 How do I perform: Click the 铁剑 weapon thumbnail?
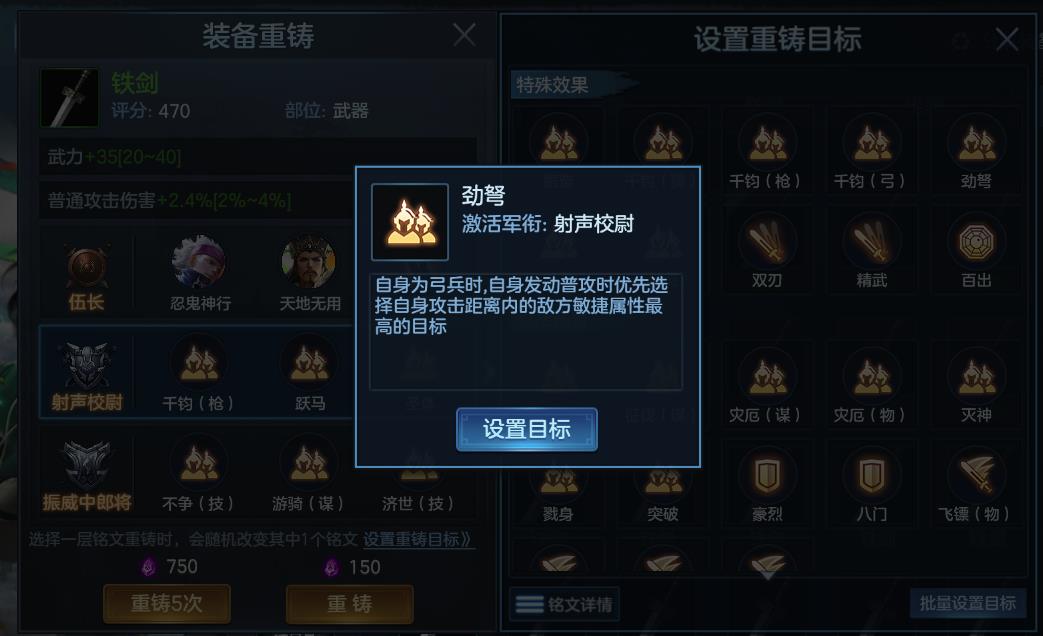click(x=69, y=98)
